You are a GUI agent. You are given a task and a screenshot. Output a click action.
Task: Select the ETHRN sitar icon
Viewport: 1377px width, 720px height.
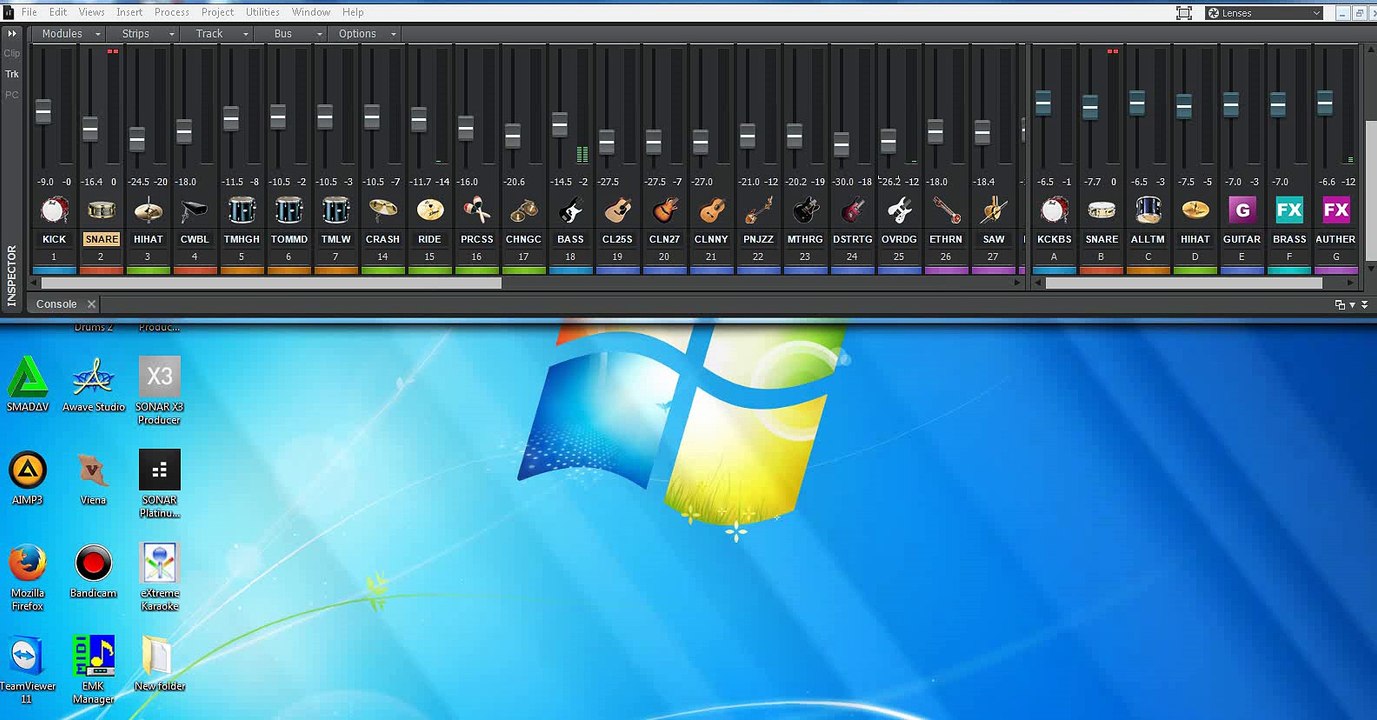(x=947, y=210)
